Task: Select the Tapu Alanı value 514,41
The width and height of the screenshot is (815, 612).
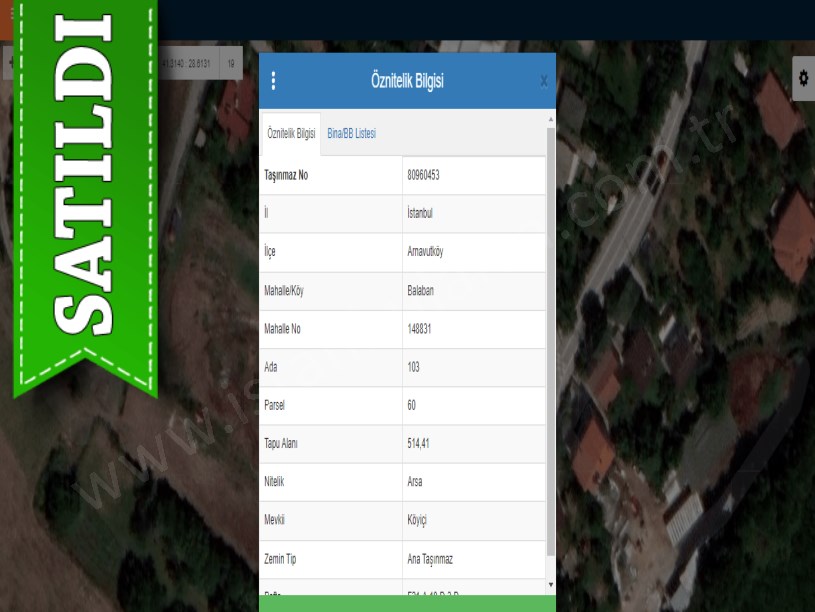Action: pos(420,444)
